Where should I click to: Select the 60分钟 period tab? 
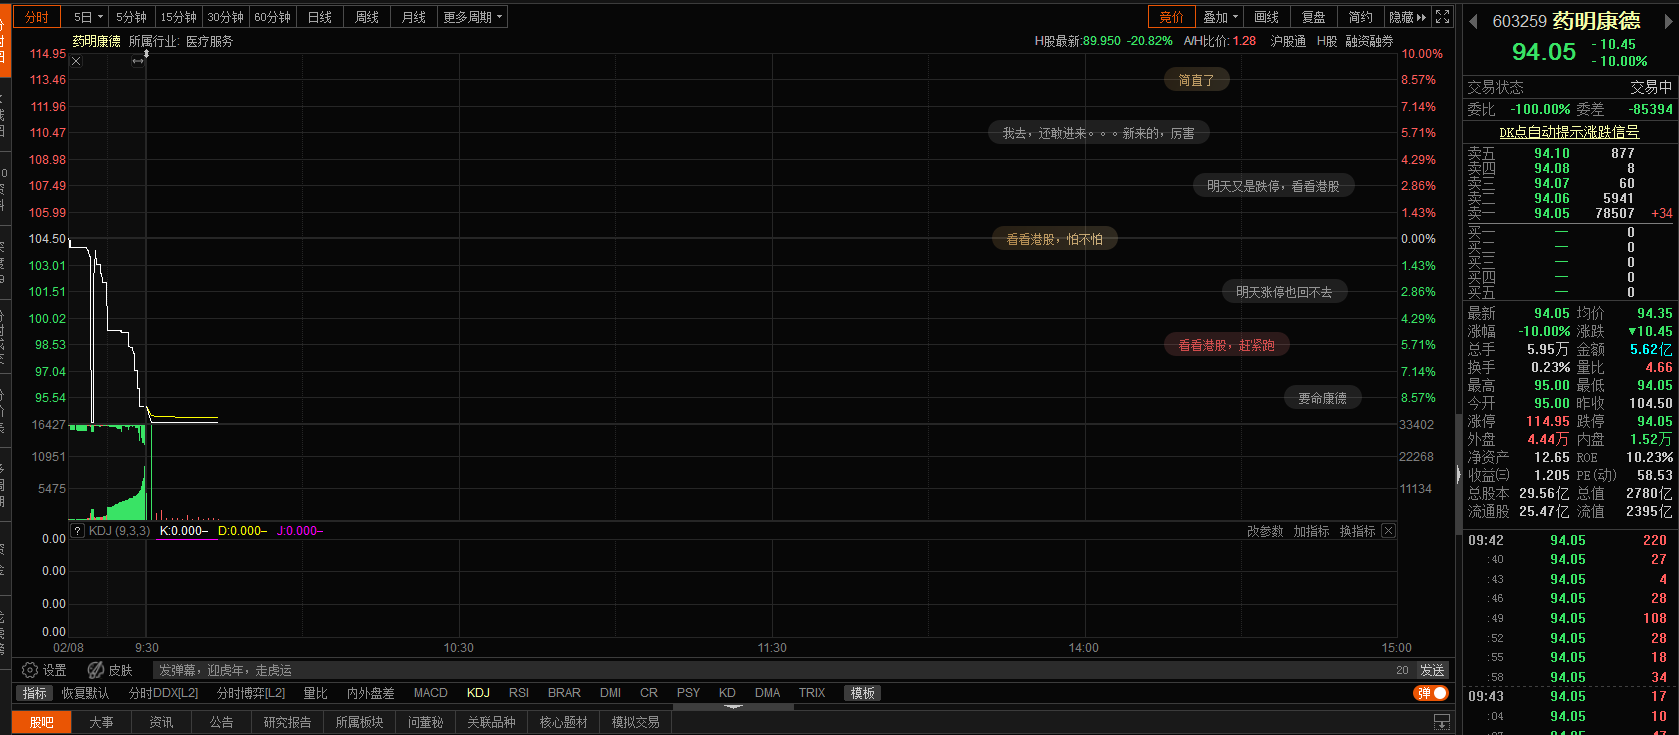tap(273, 17)
